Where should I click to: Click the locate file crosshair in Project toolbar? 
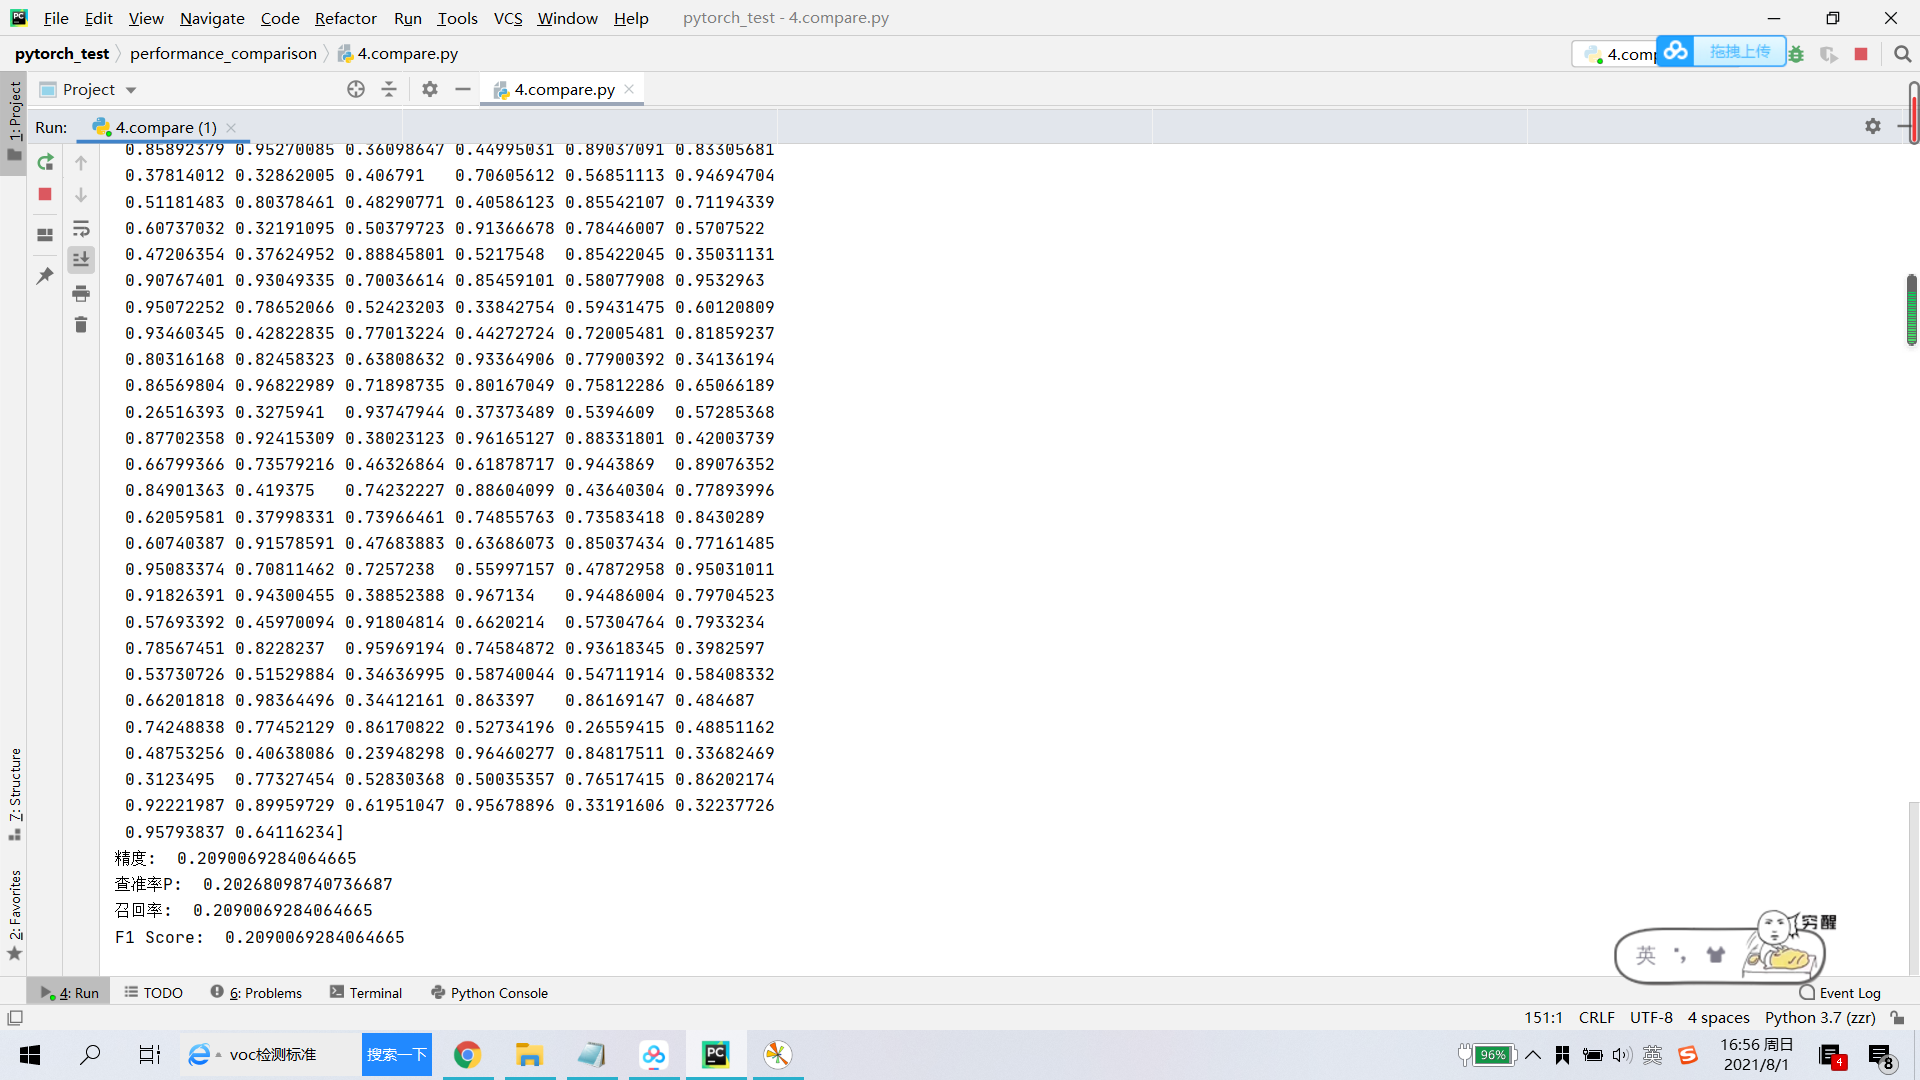click(x=356, y=89)
